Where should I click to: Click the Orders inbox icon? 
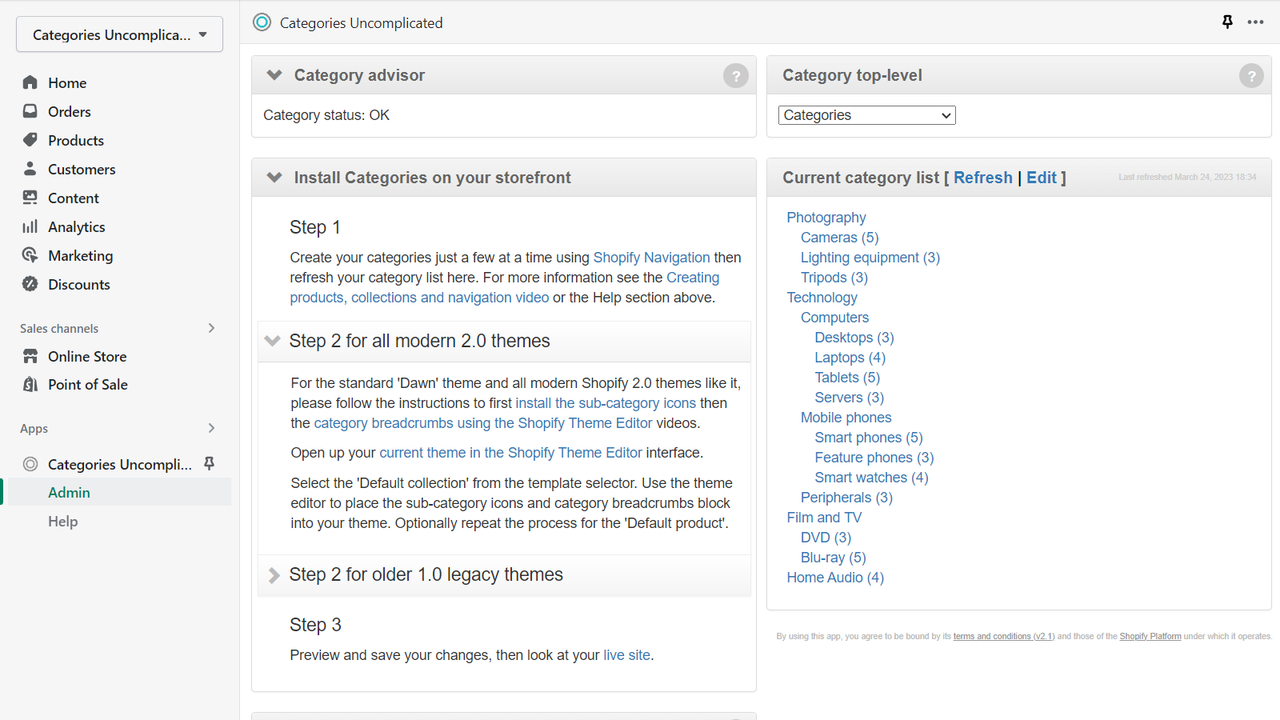tap(30, 112)
